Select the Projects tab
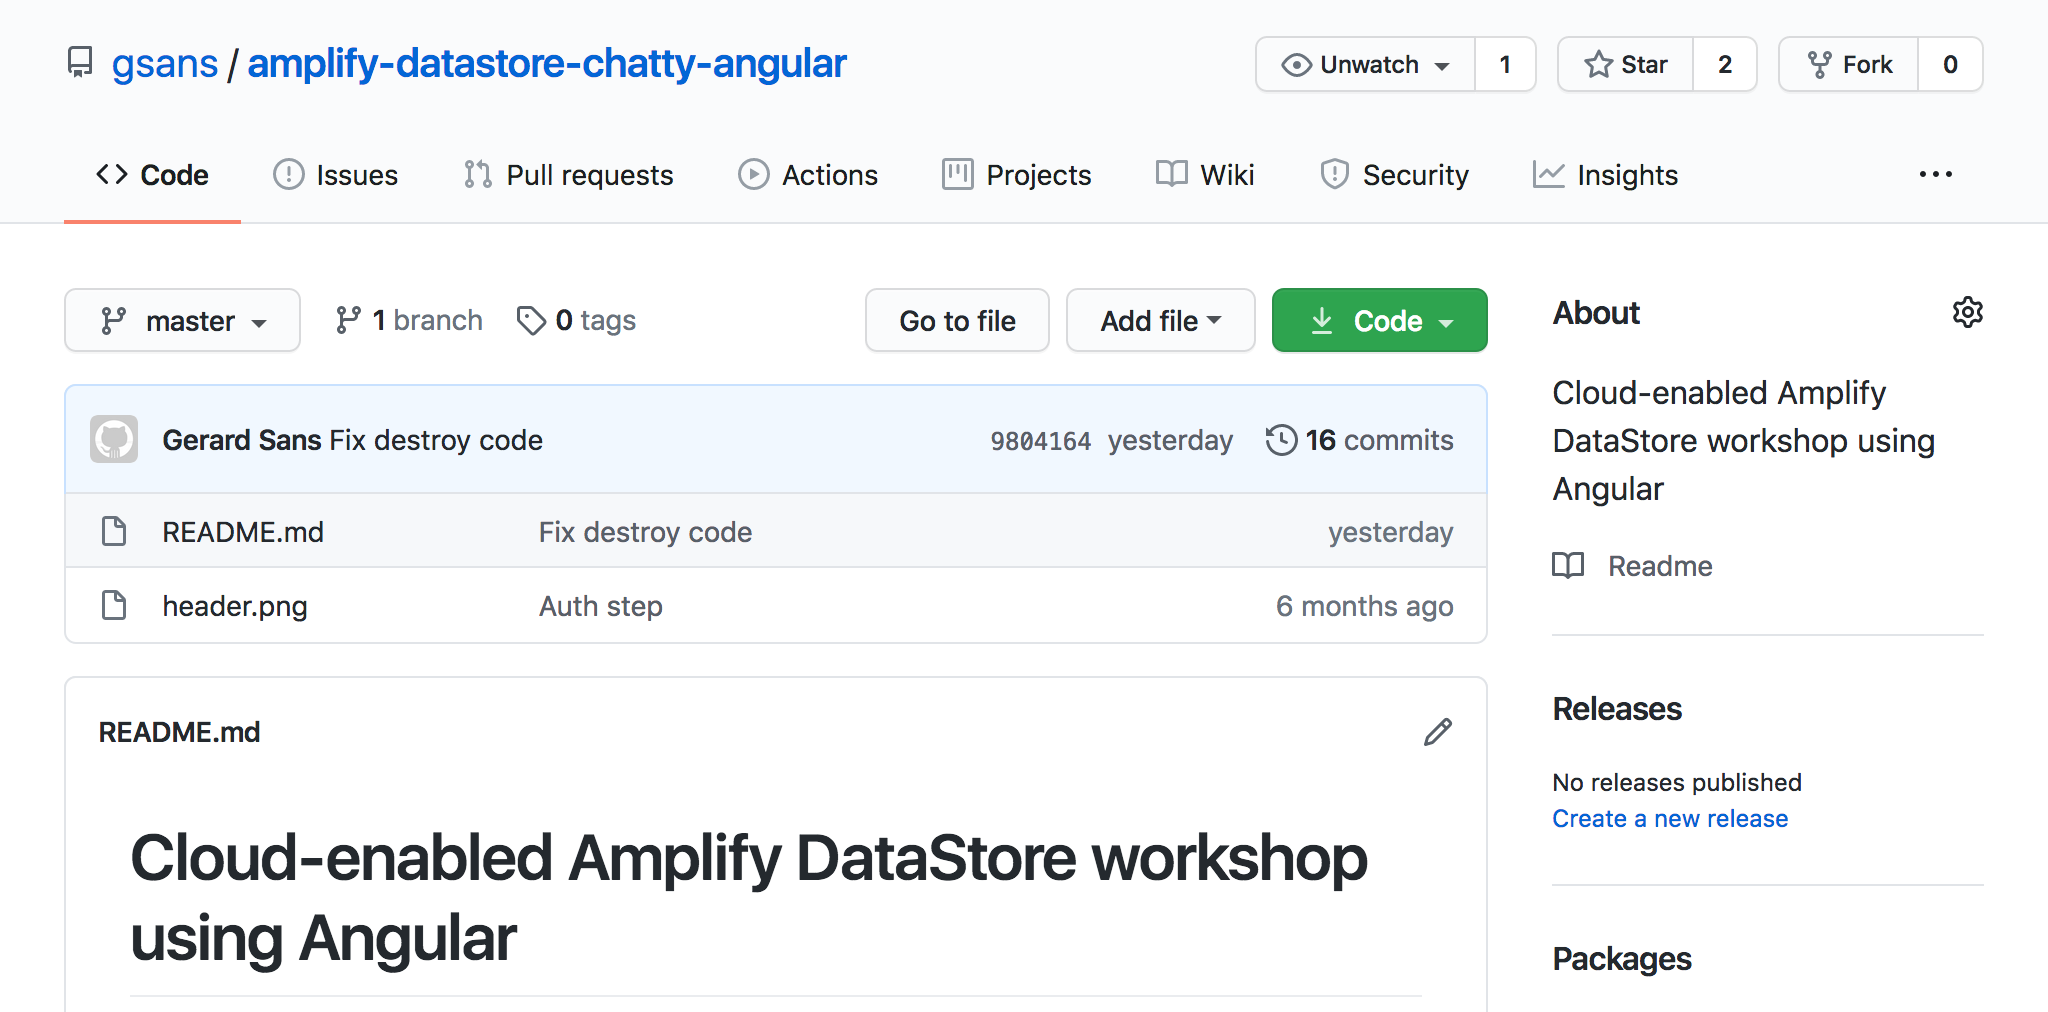Image resolution: width=2048 pixels, height=1012 pixels. coord(1016,175)
